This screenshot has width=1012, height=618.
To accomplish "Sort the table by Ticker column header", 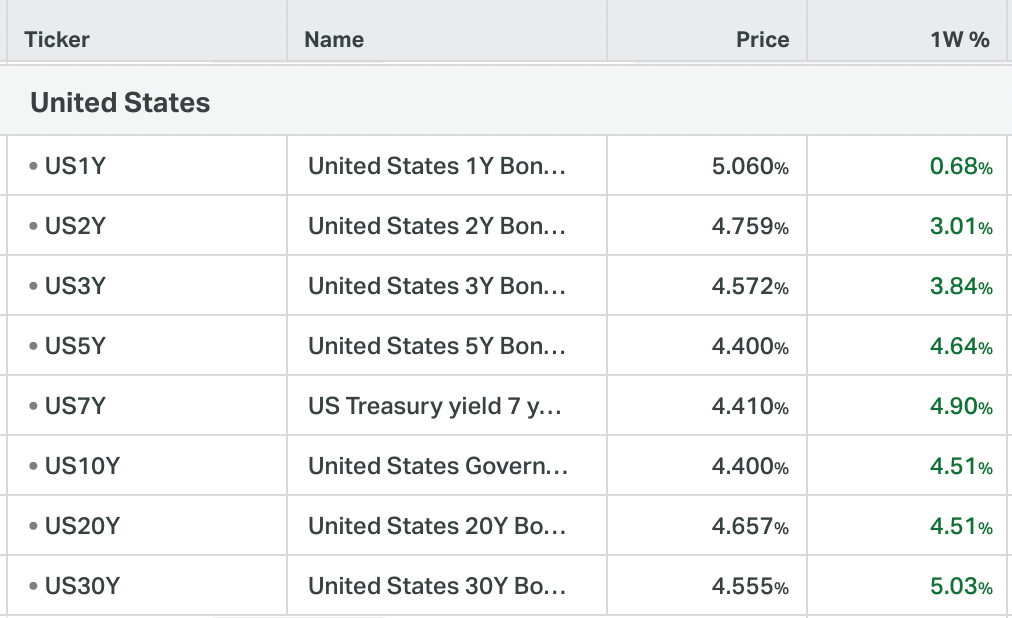I will click(57, 40).
